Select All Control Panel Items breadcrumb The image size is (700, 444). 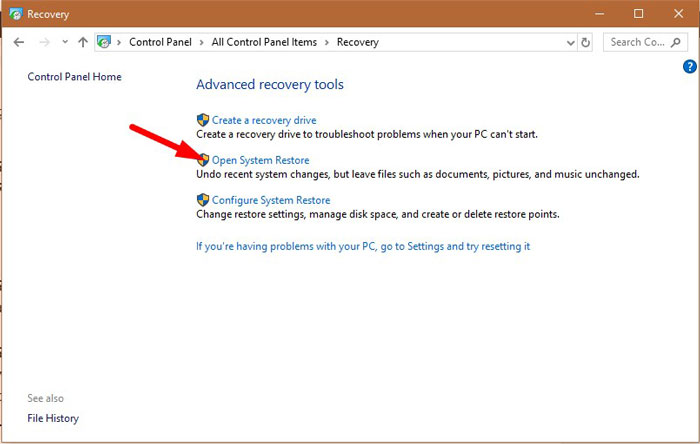pyautogui.click(x=264, y=42)
